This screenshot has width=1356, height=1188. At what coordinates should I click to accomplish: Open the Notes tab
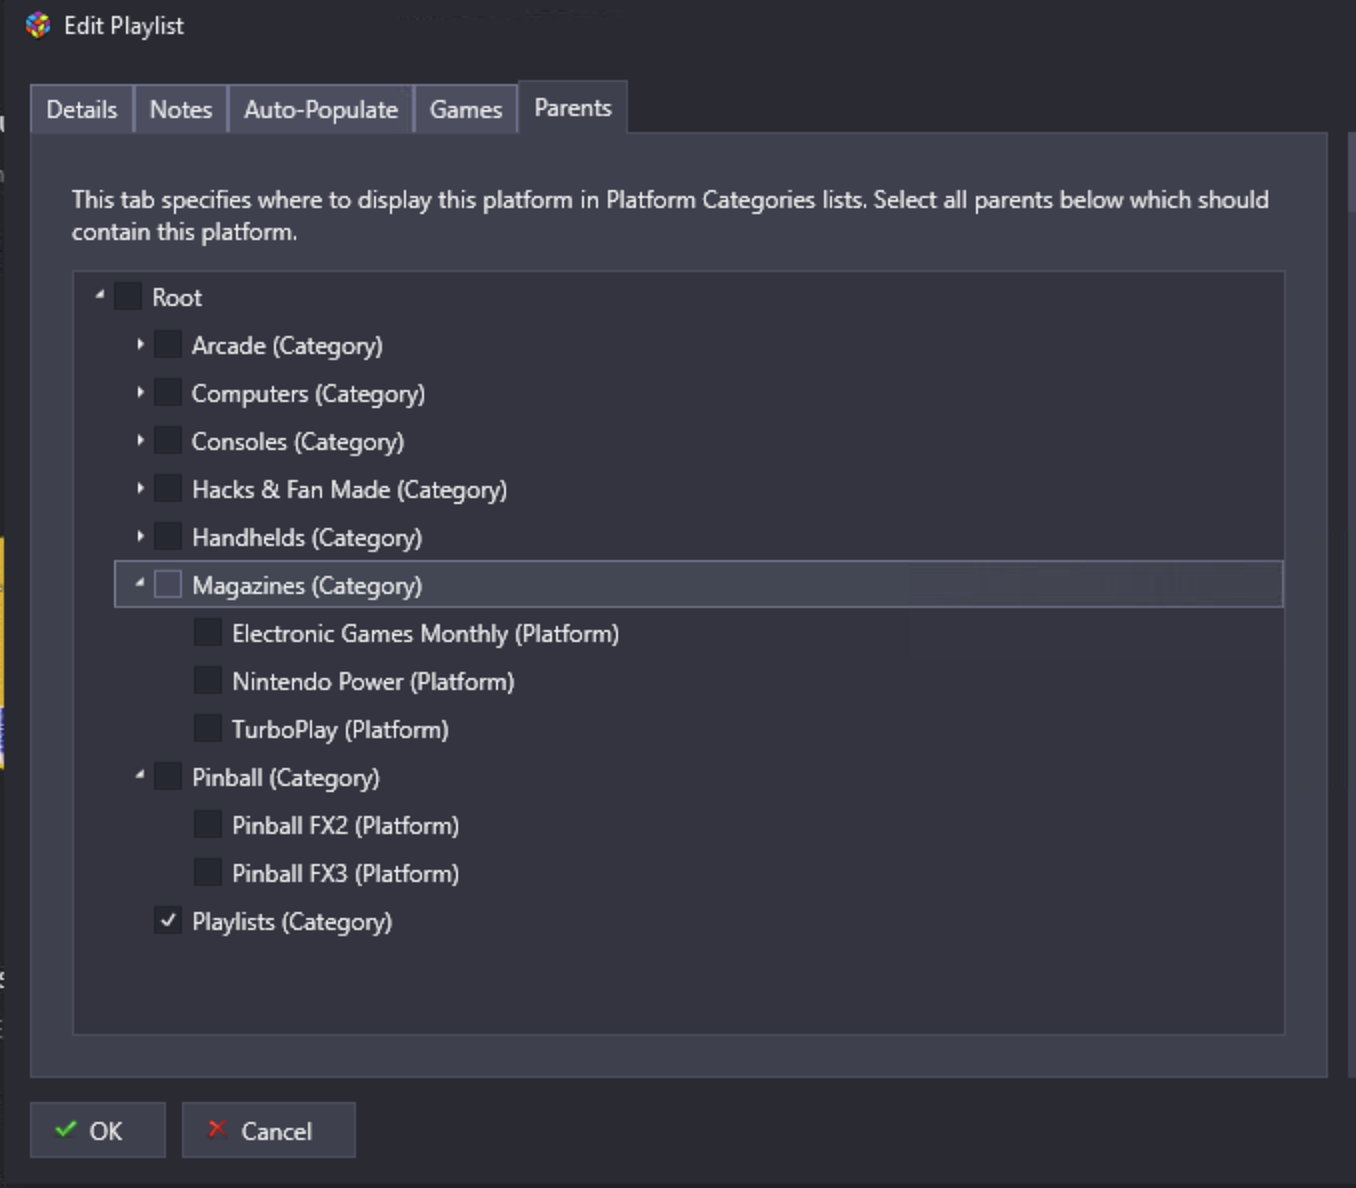(x=181, y=109)
